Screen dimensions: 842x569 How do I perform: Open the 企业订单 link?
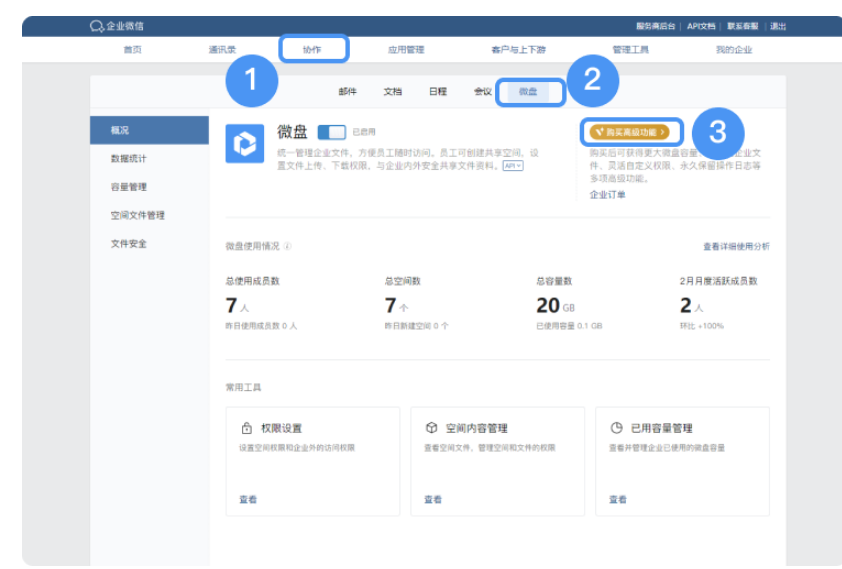click(607, 195)
